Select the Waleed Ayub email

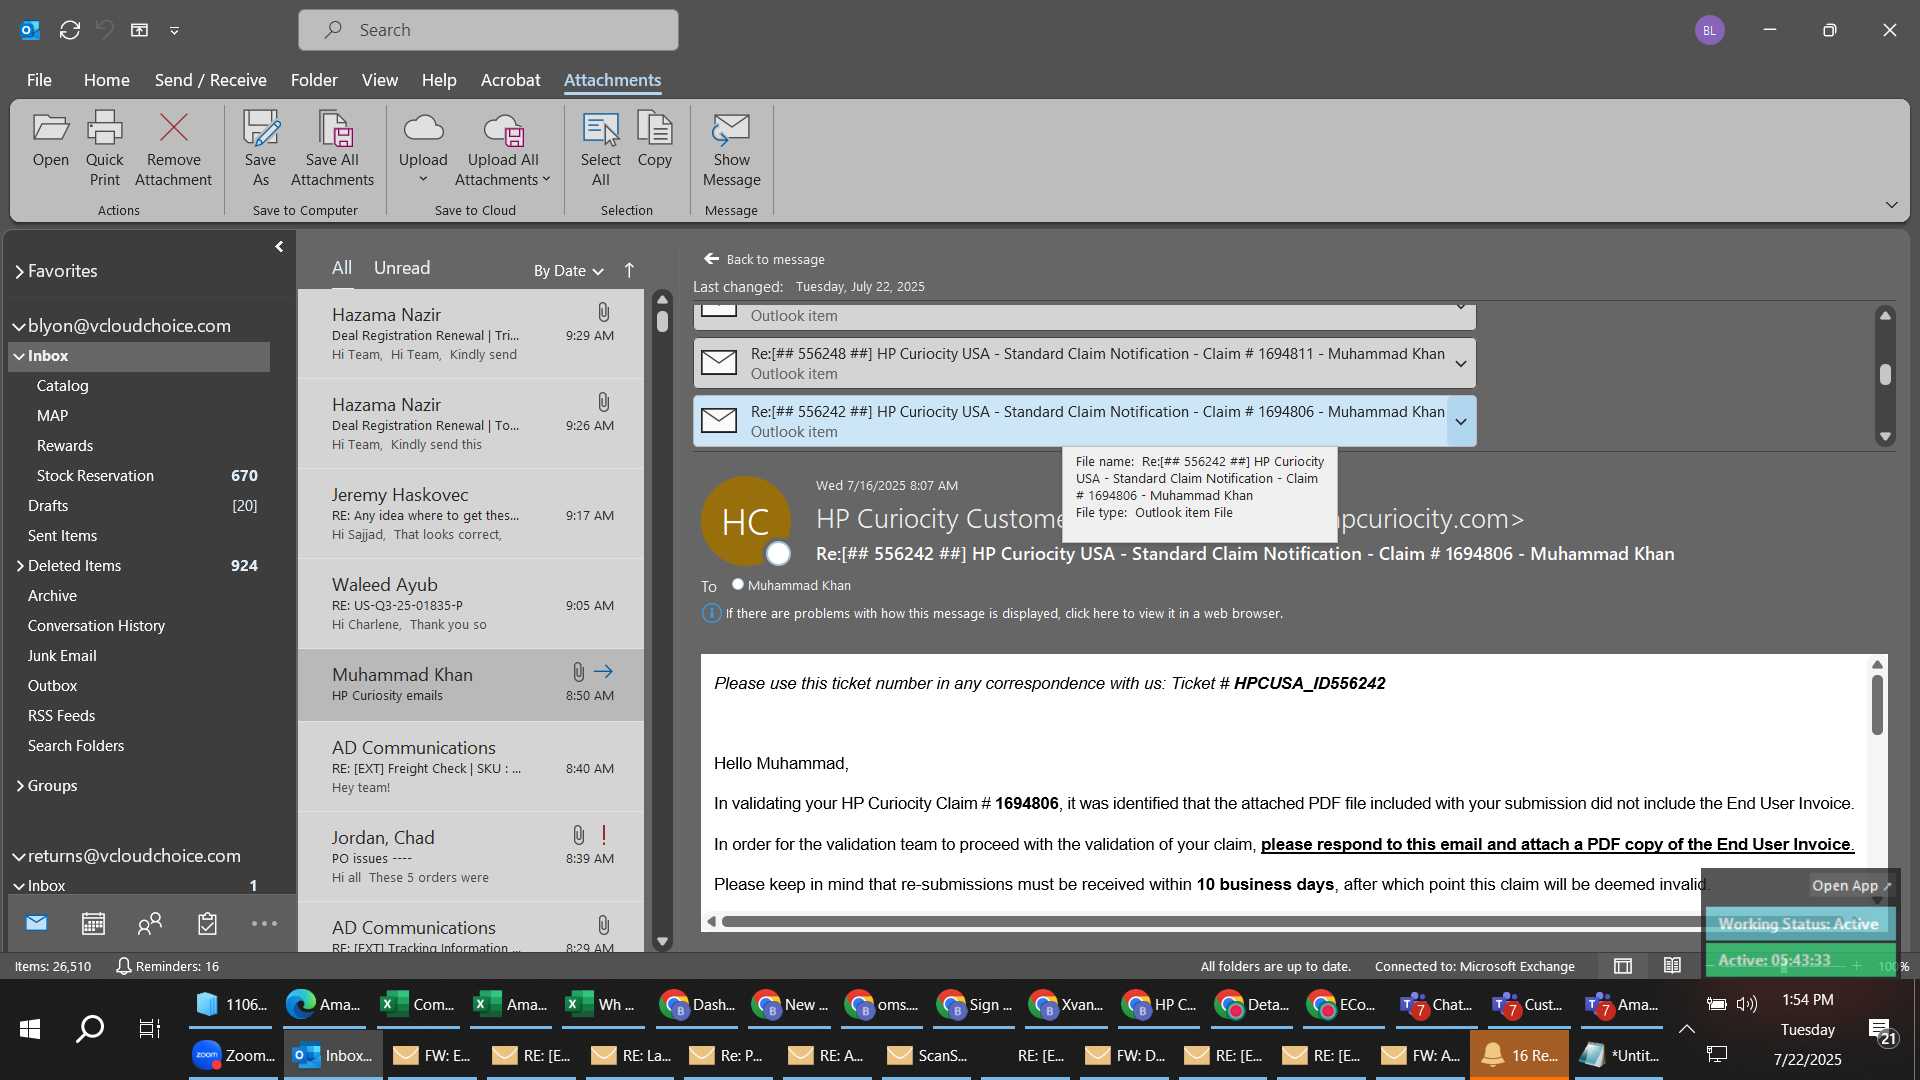tap(471, 604)
